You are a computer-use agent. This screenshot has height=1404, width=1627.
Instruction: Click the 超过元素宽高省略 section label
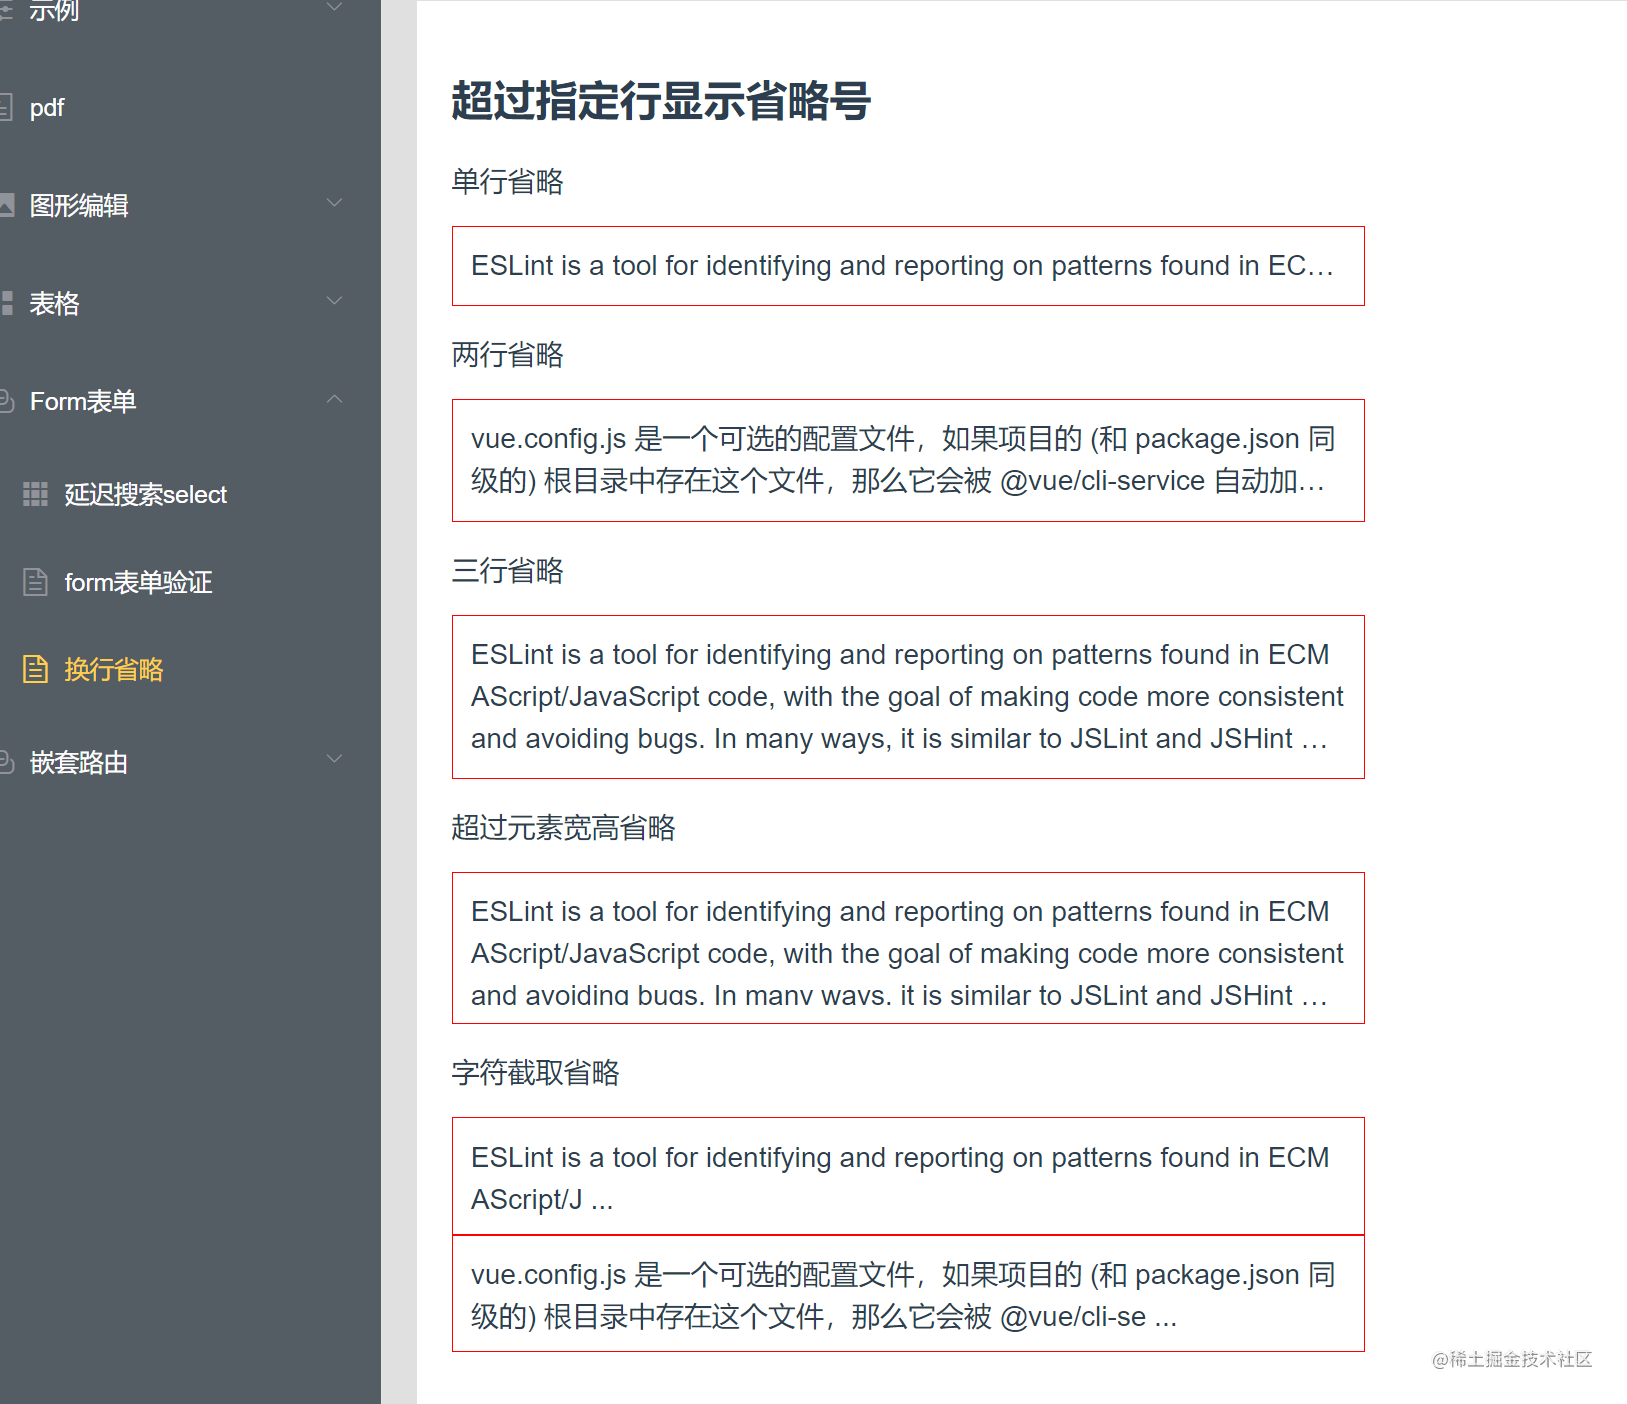pyautogui.click(x=564, y=827)
